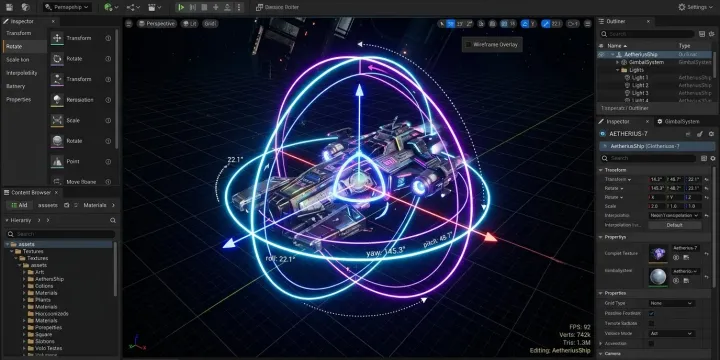
Task: Open the Perspective view mode menu
Action: (x=157, y=23)
